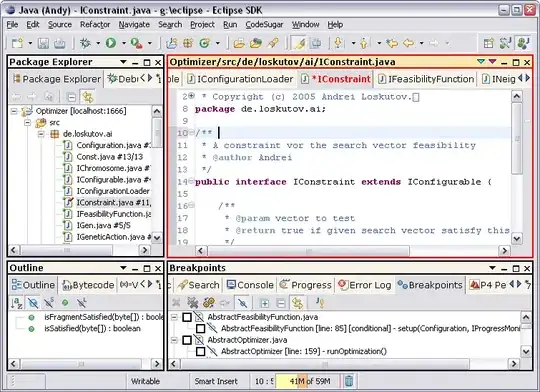Collapse the Optimizer project tree node
This screenshot has height=392, width=540.
click(14, 111)
